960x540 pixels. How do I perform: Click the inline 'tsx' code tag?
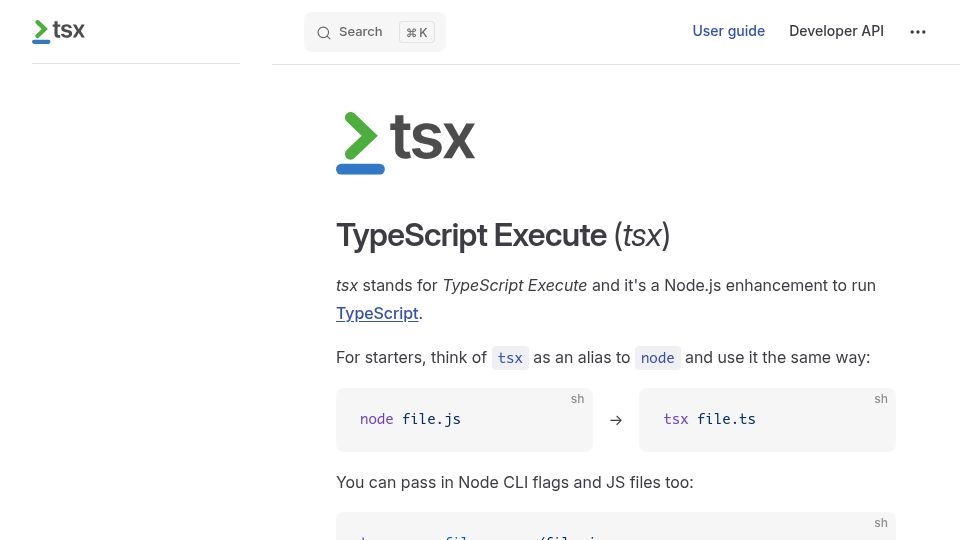[x=510, y=358]
